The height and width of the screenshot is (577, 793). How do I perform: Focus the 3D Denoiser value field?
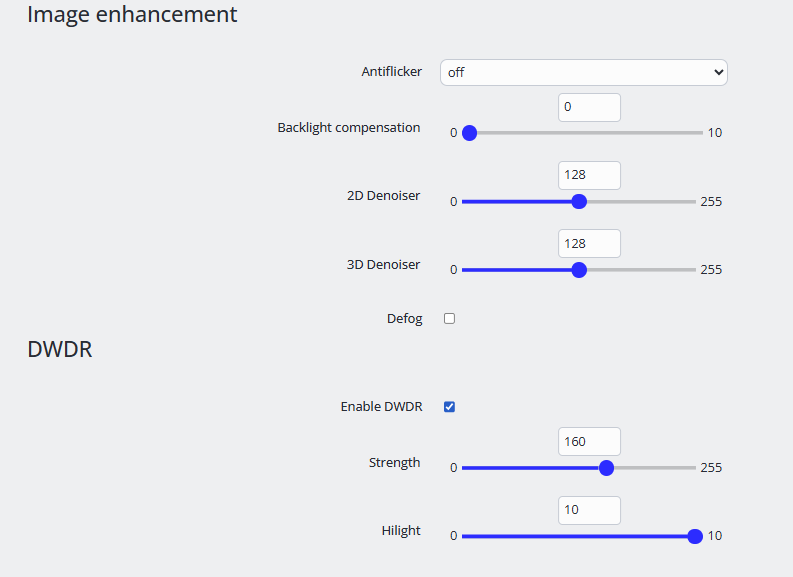pos(589,243)
